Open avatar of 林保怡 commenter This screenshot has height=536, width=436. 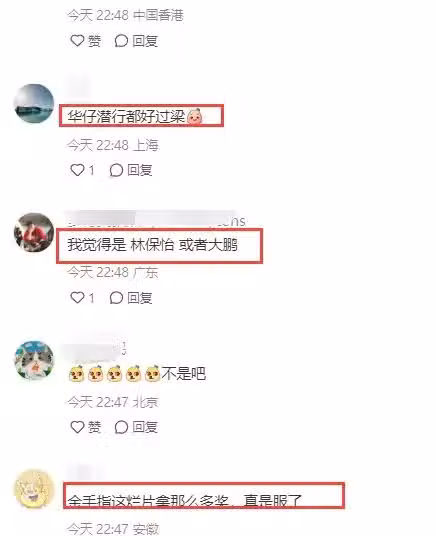click(x=34, y=232)
